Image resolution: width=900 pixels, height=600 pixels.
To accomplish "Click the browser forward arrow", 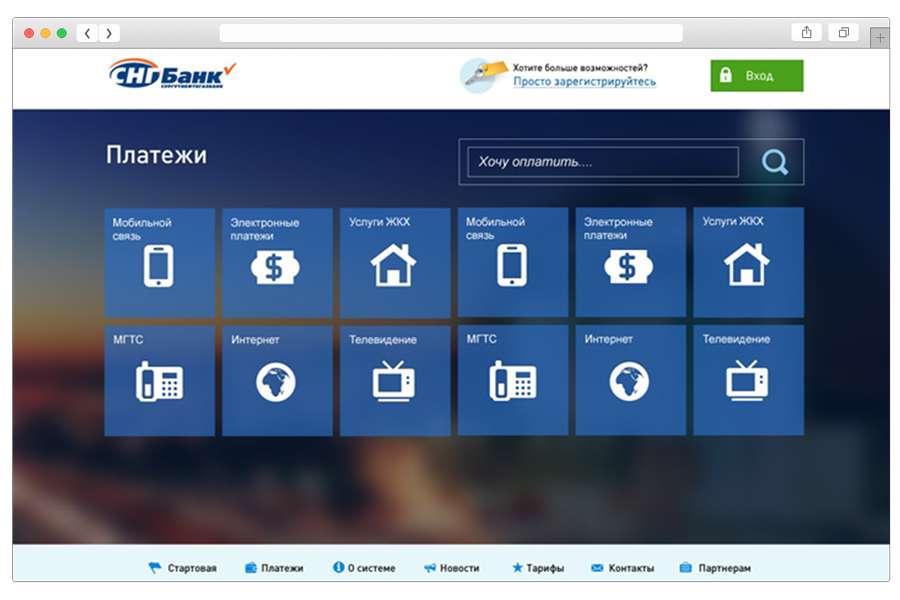I will click(109, 33).
